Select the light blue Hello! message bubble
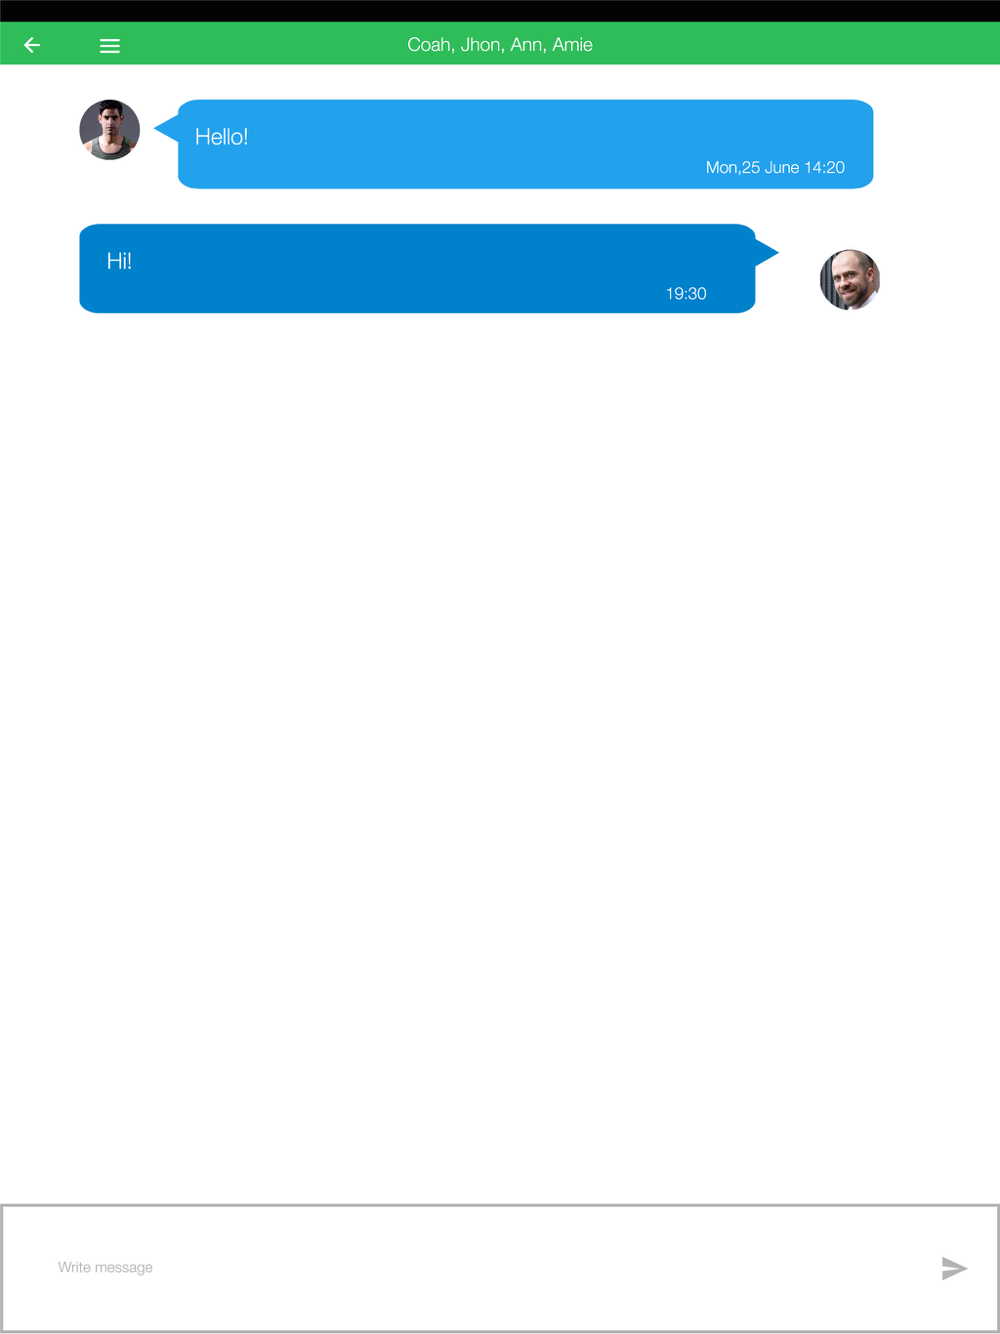The height and width of the screenshot is (1334, 1000). (x=526, y=144)
